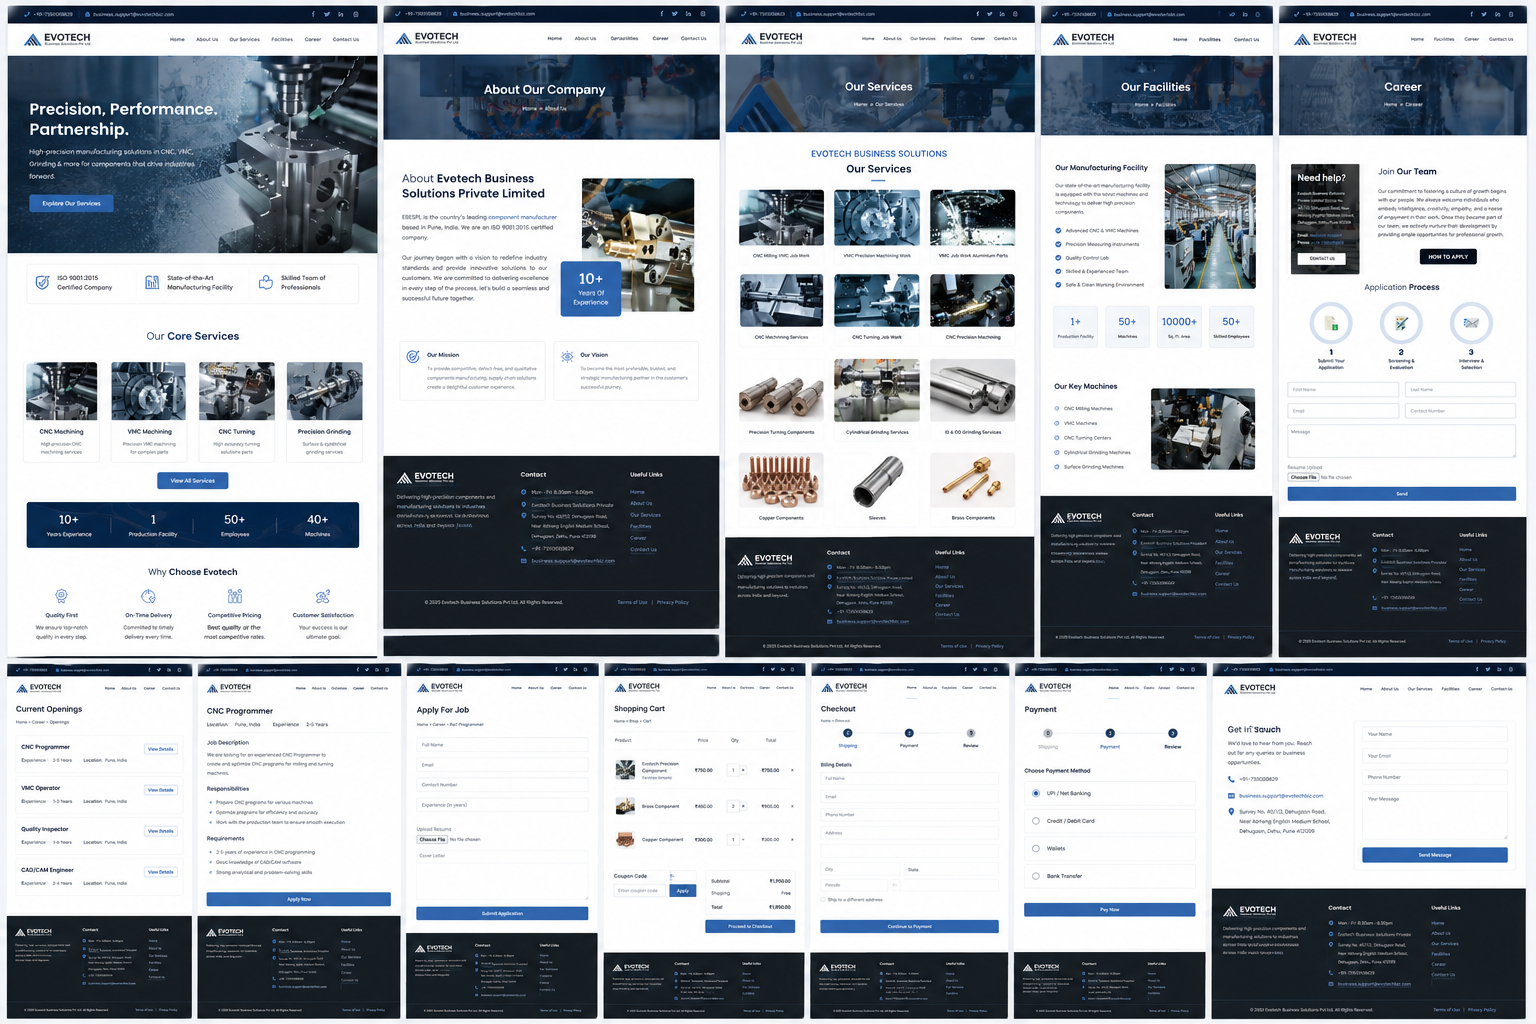Screen dimensions: 1536x1024
Task: Click the Quality First badge icon
Action: (61, 596)
